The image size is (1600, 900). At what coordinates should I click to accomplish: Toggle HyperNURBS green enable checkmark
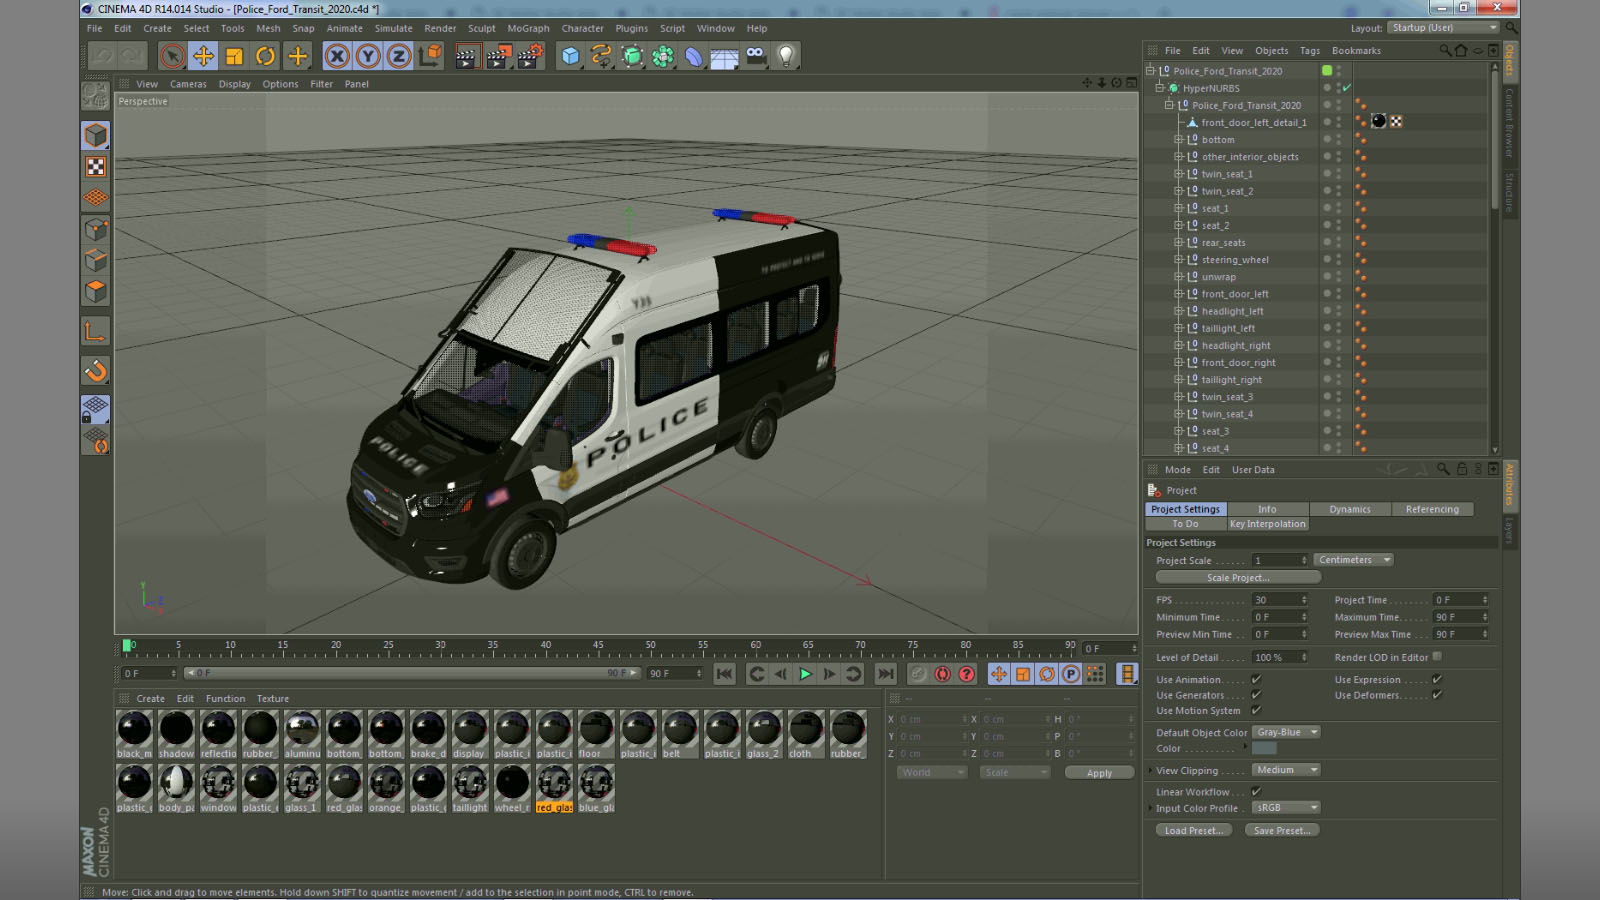pos(1347,88)
